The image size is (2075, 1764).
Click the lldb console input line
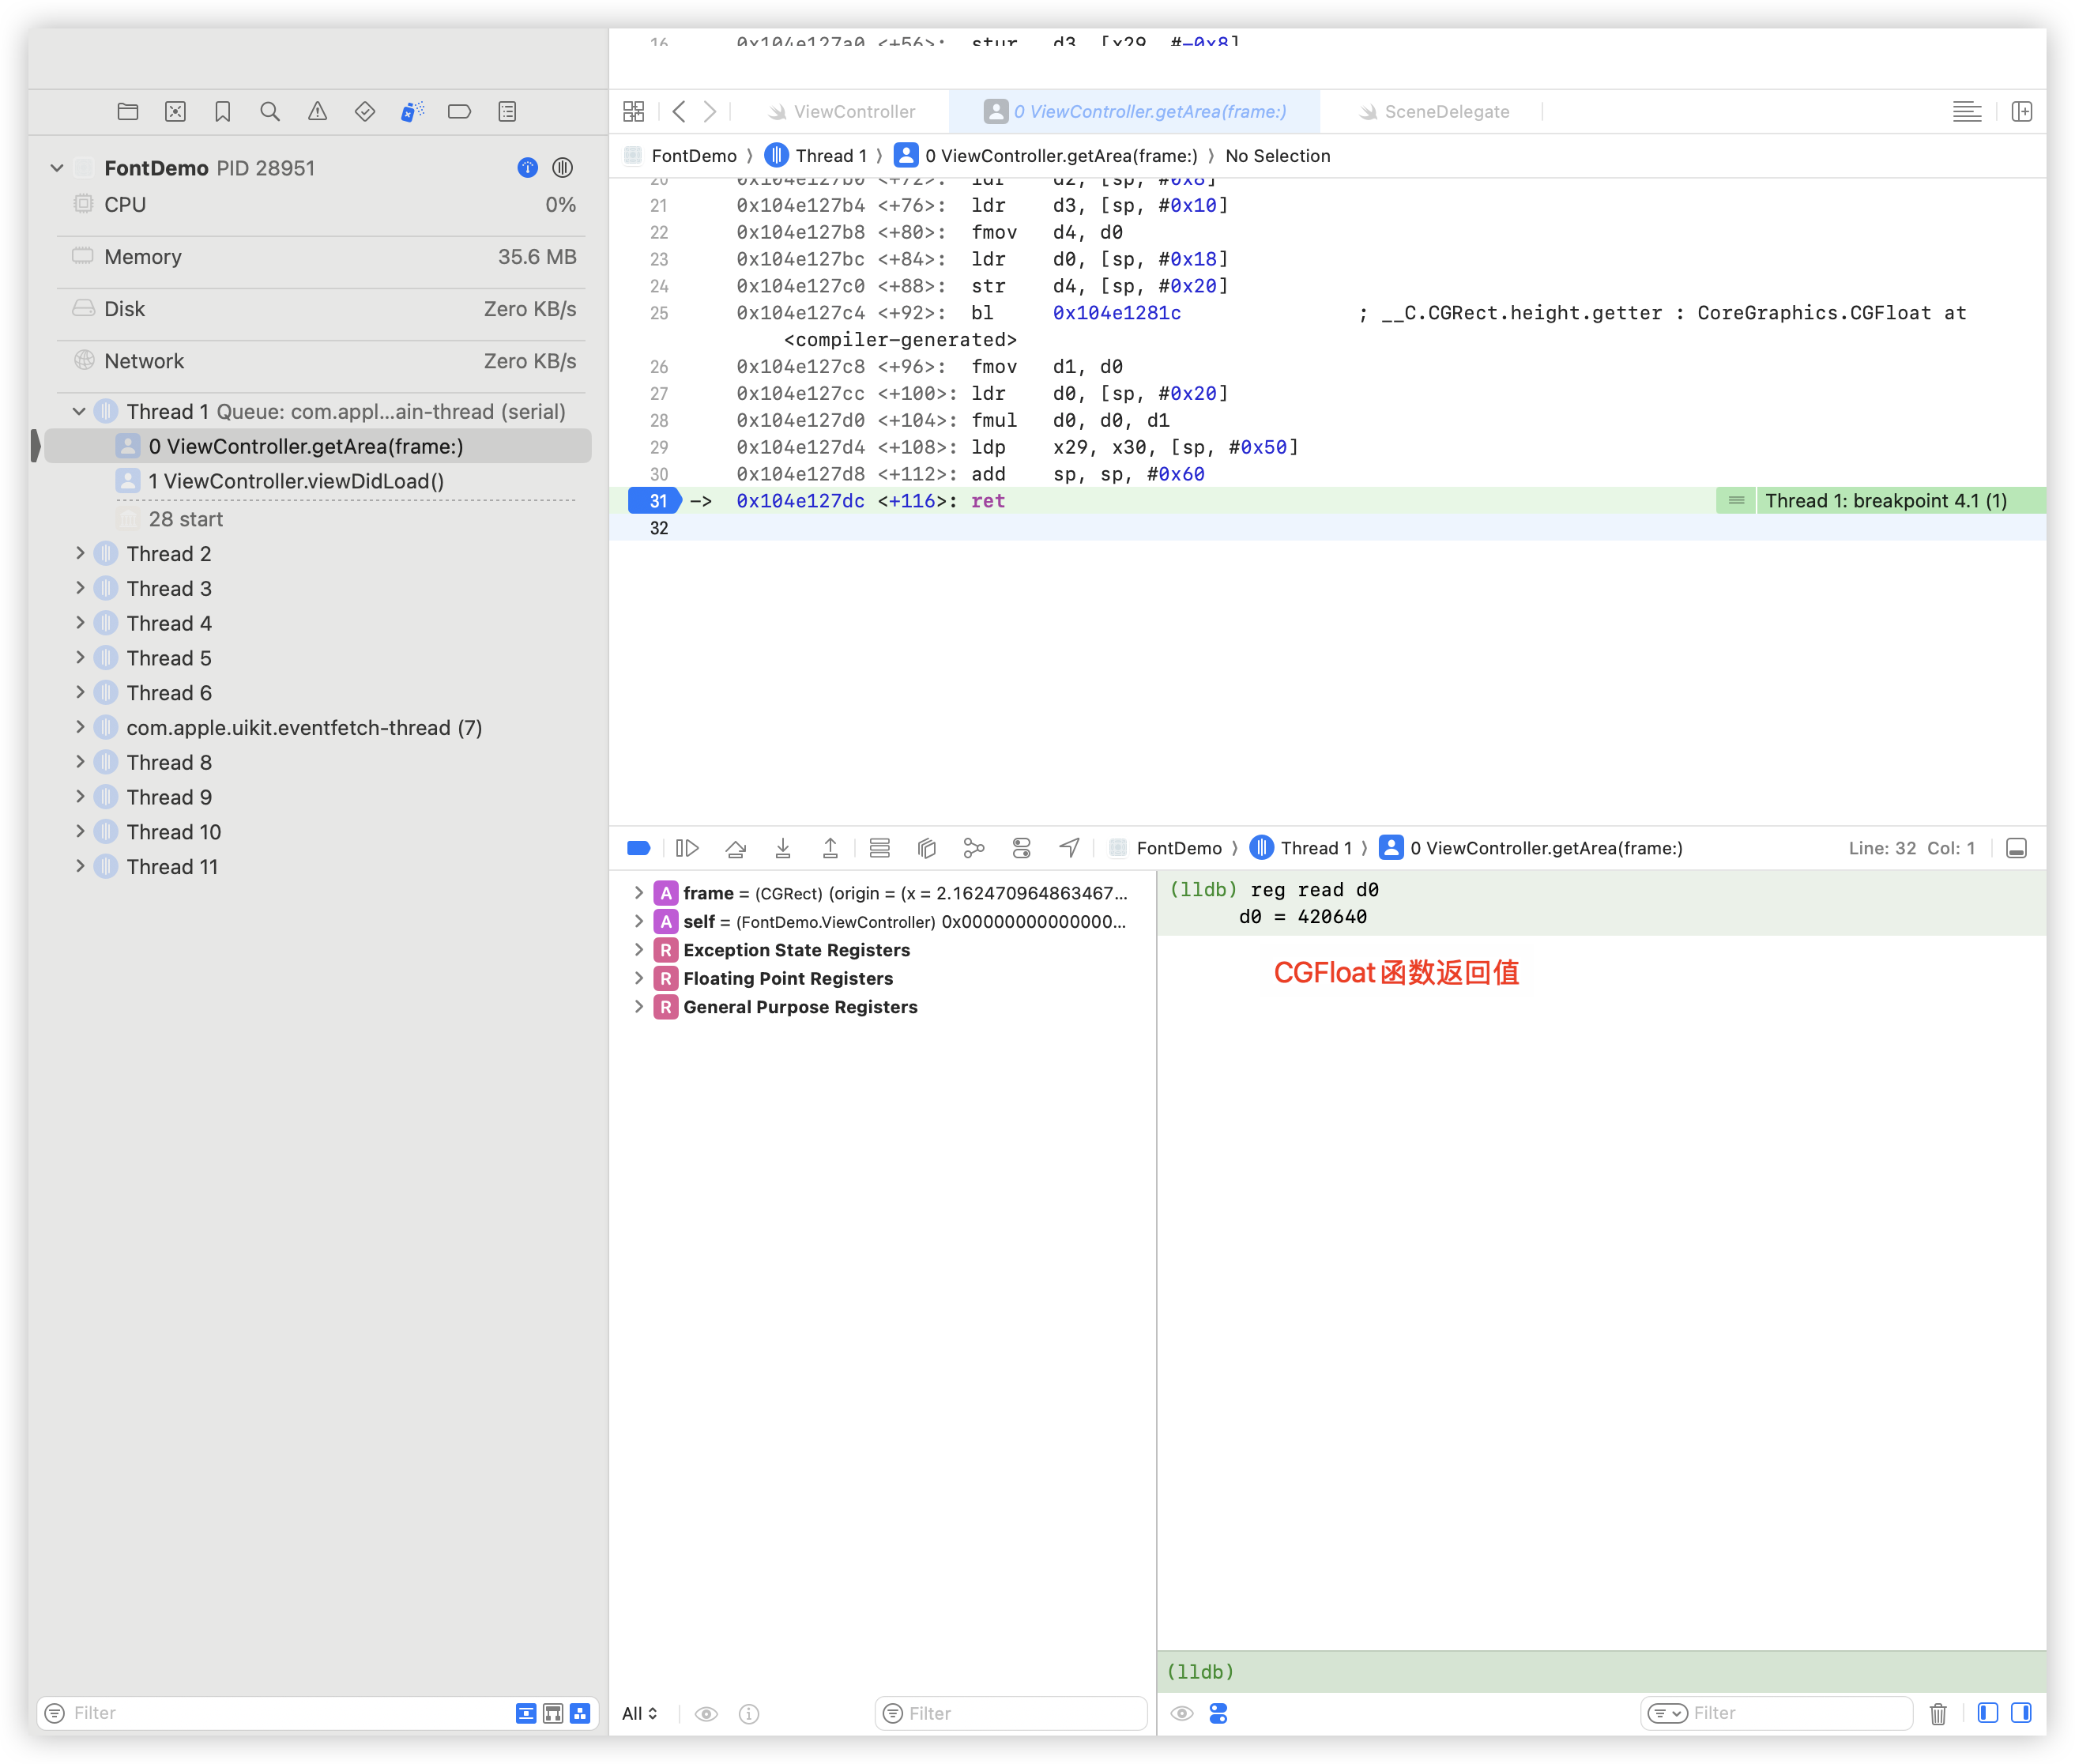pyautogui.click(x=1600, y=1671)
